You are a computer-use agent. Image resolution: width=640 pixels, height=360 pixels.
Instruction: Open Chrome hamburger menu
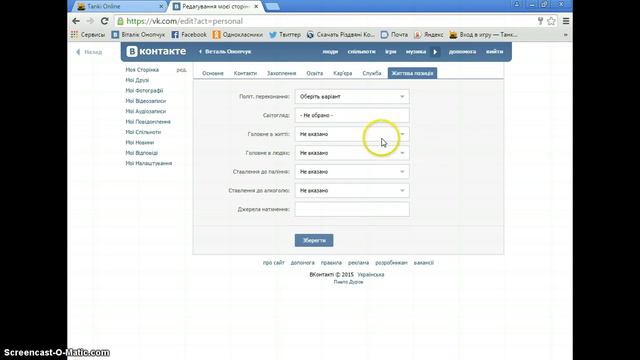click(566, 21)
